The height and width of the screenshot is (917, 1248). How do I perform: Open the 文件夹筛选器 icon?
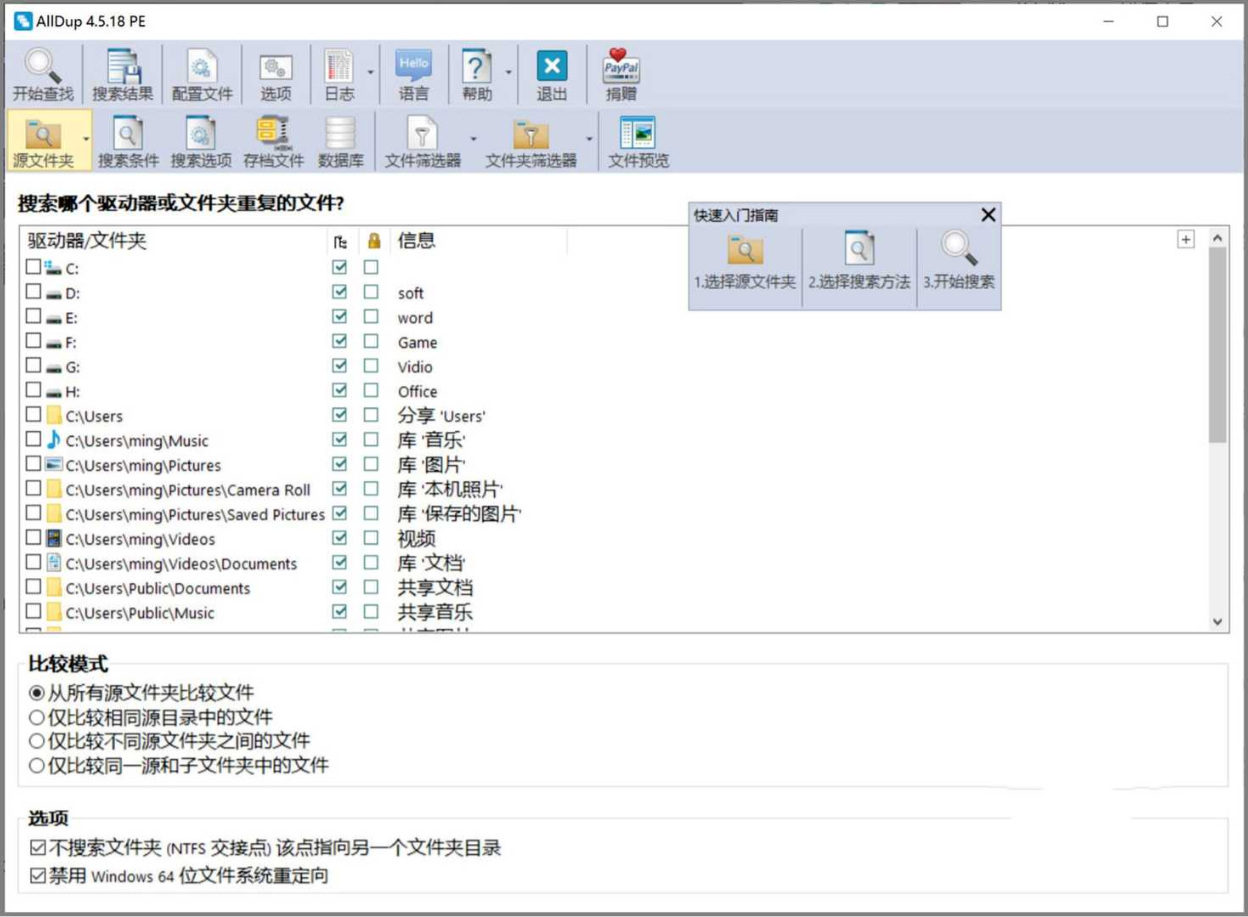tap(531, 141)
